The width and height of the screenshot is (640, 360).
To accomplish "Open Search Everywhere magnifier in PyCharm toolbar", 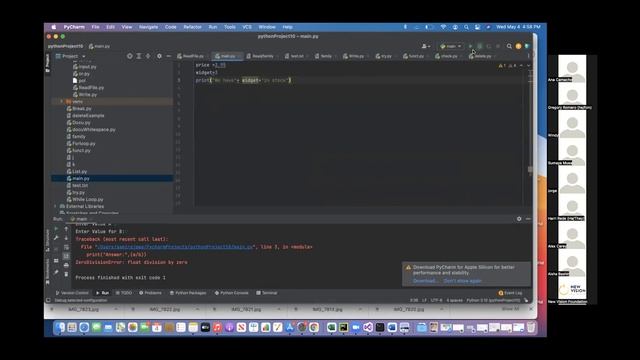I will 509,46.
